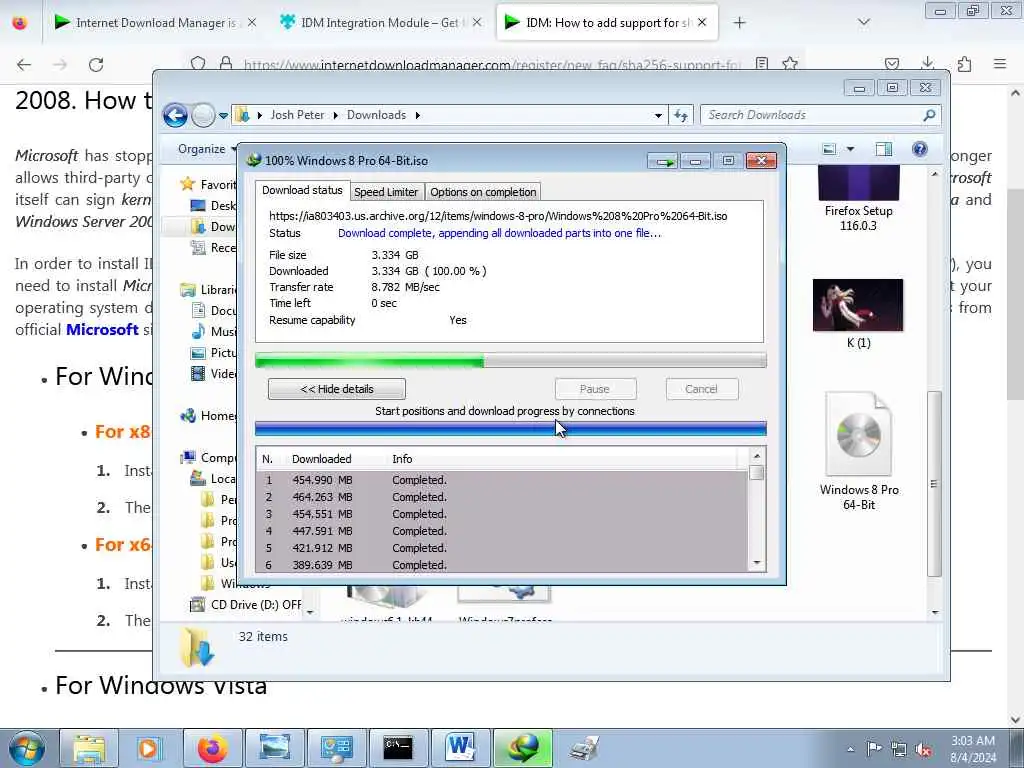The image size is (1024, 768).
Task: Click the Firefox taskbar icon
Action: coord(212,748)
